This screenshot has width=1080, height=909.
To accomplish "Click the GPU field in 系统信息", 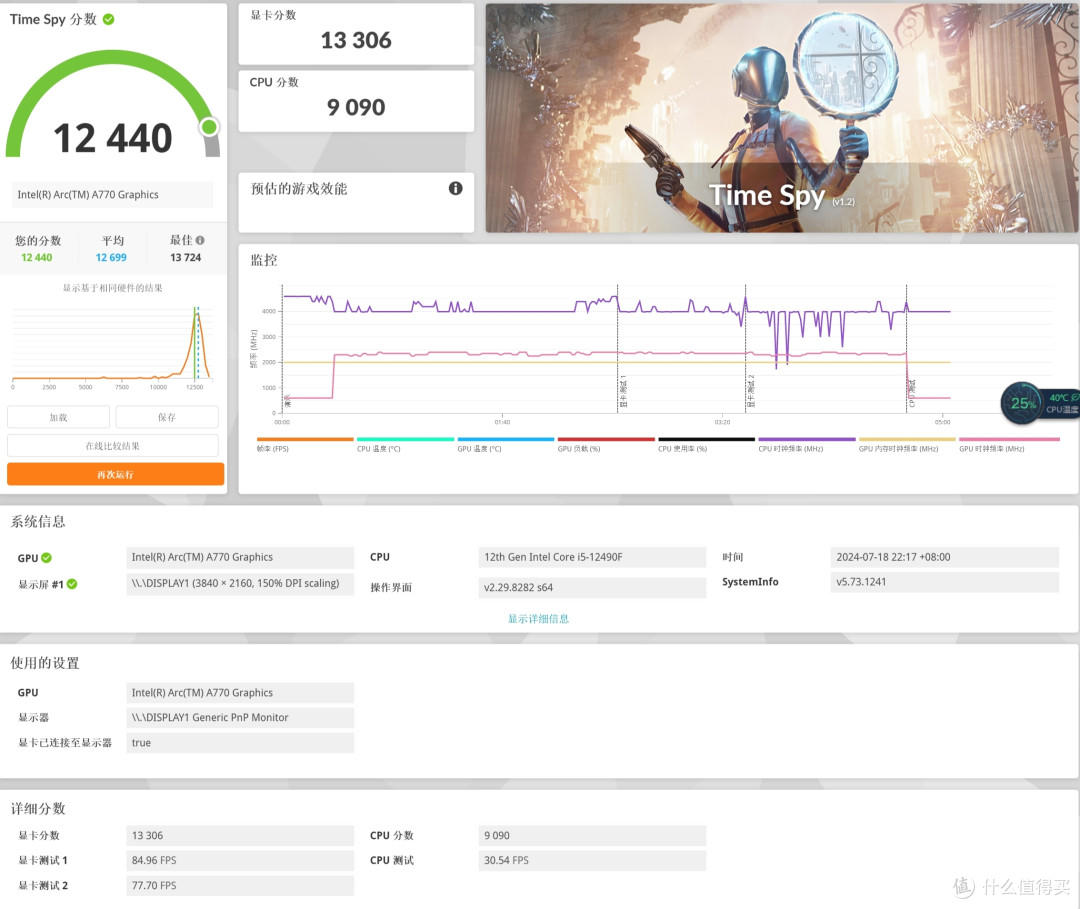I will (240, 557).
